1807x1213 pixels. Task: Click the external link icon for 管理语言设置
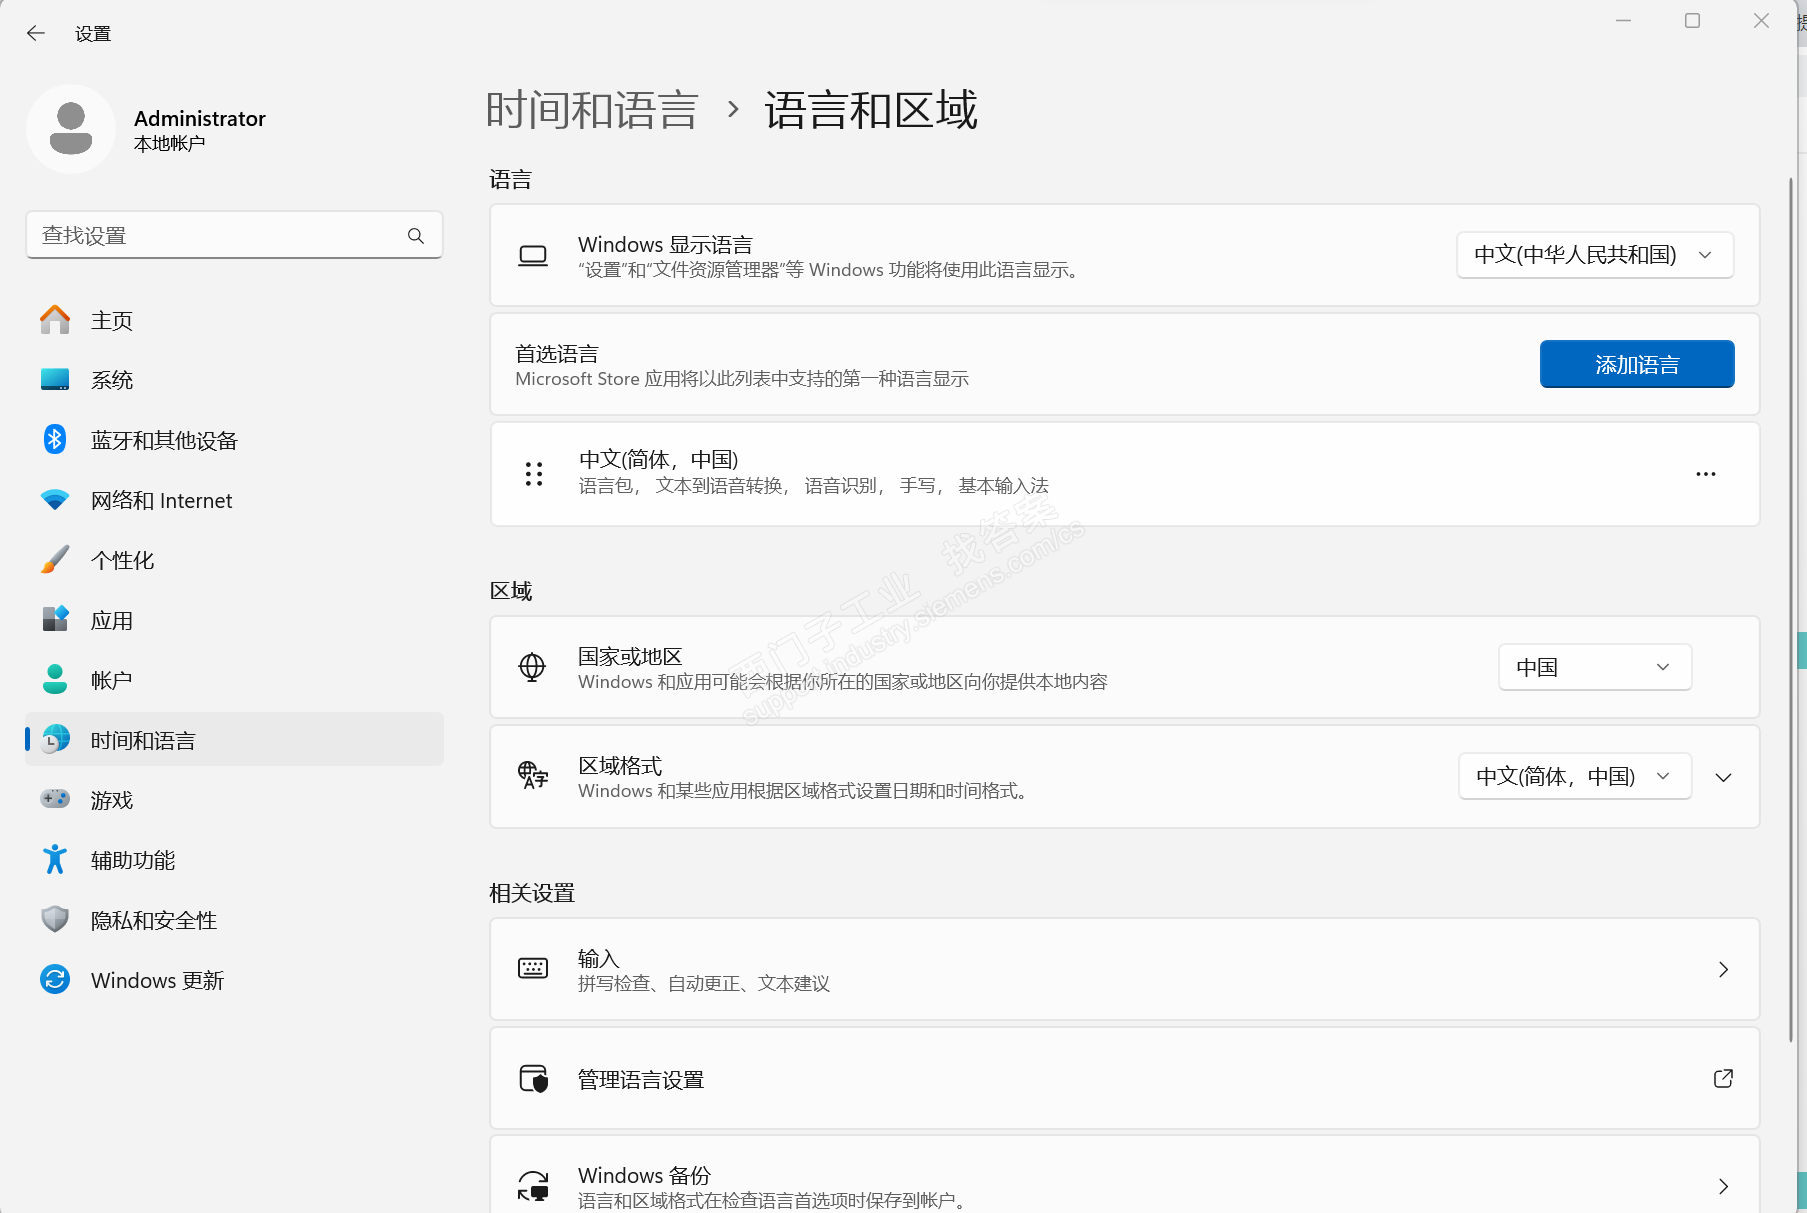(1723, 1078)
